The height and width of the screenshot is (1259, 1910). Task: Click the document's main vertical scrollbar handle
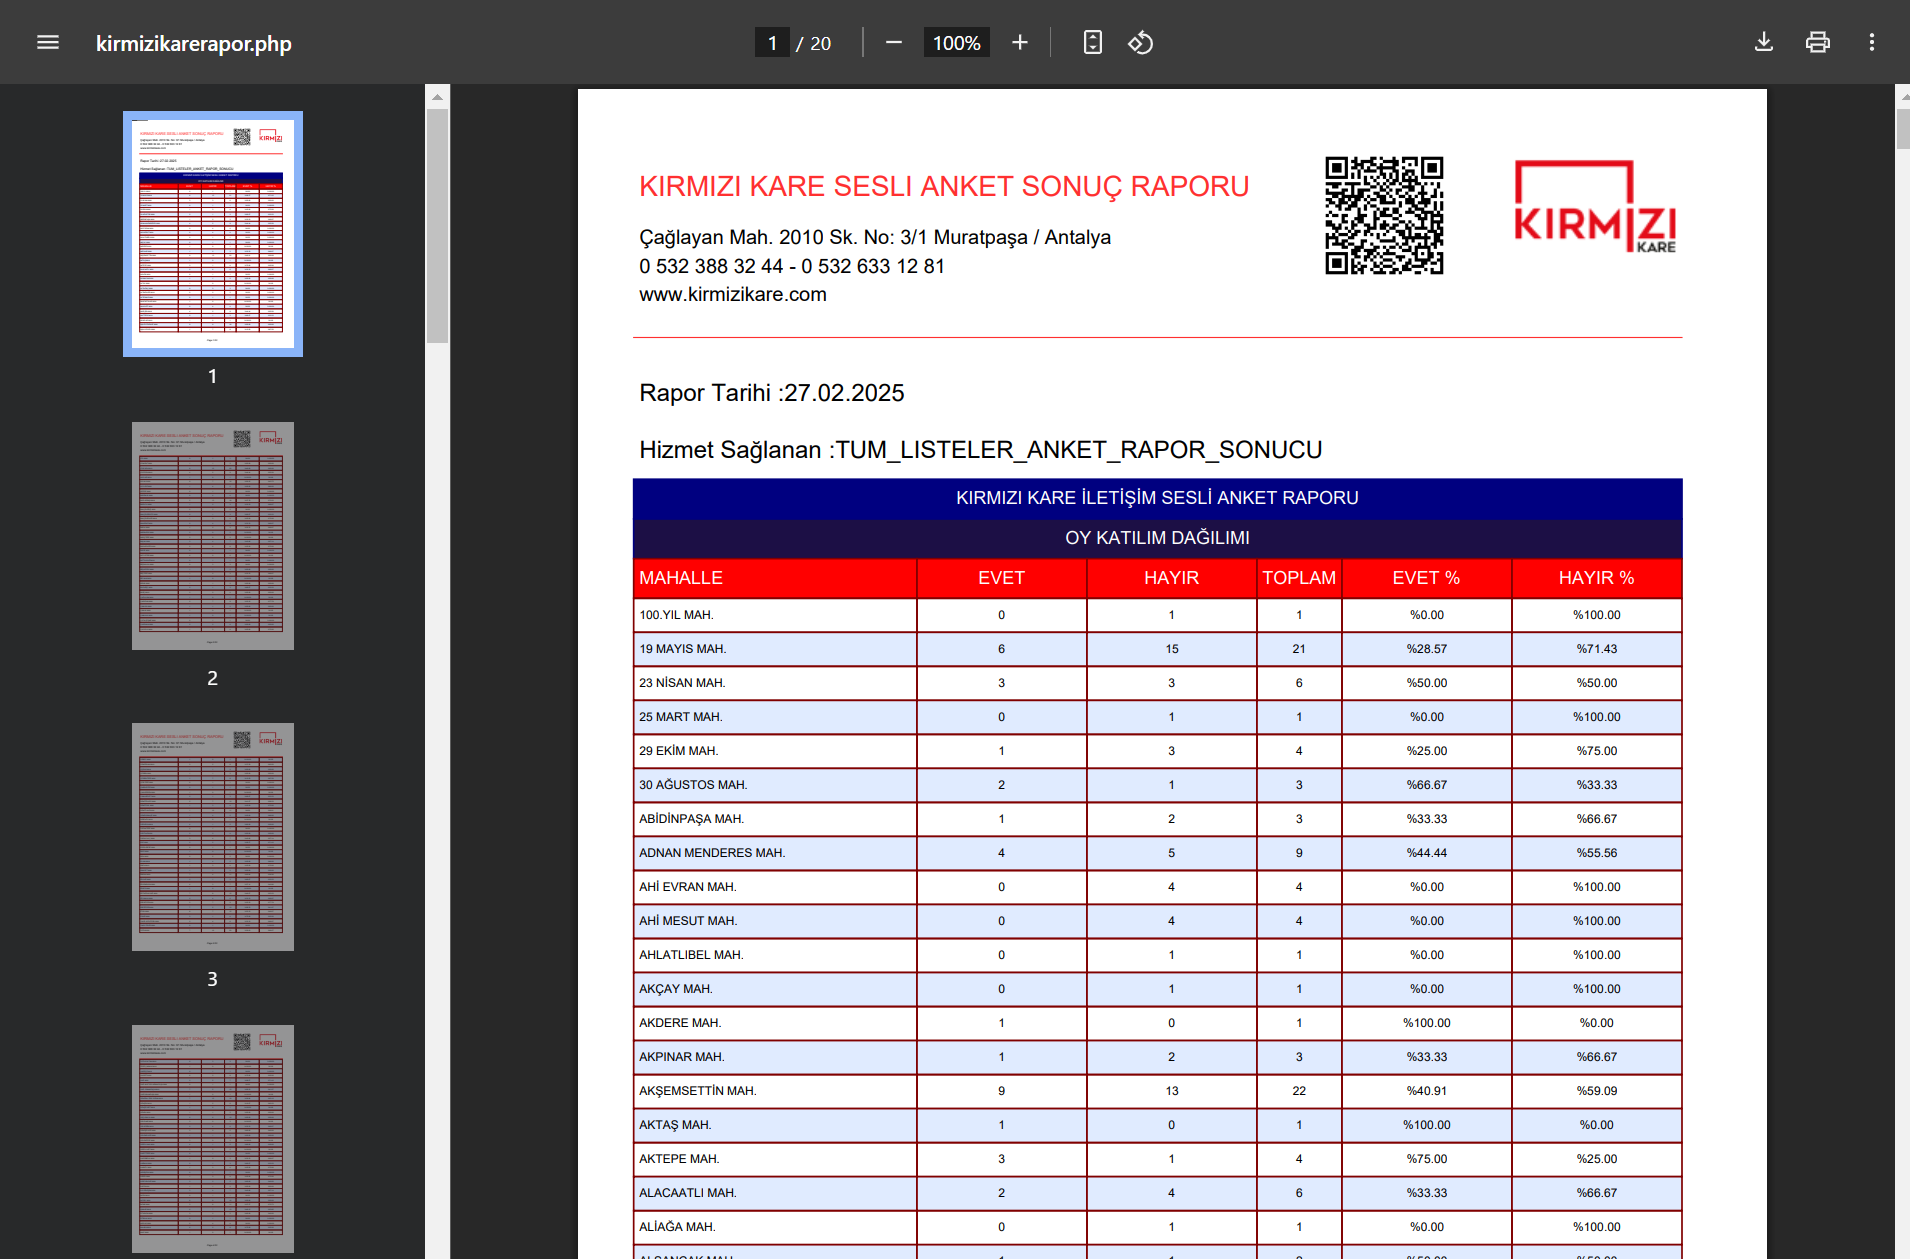click(1902, 128)
